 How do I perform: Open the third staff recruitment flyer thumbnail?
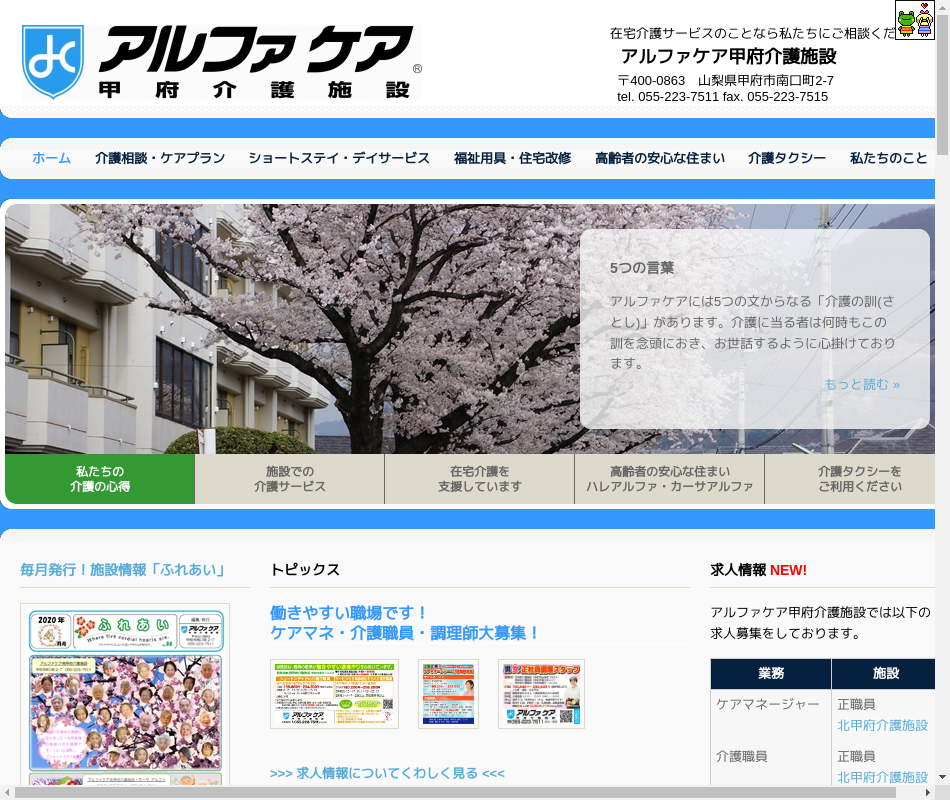tap(541, 694)
